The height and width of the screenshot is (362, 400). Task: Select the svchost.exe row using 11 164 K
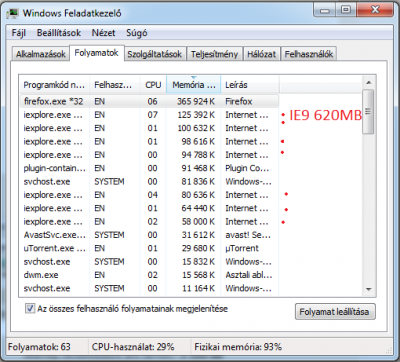click(x=149, y=288)
